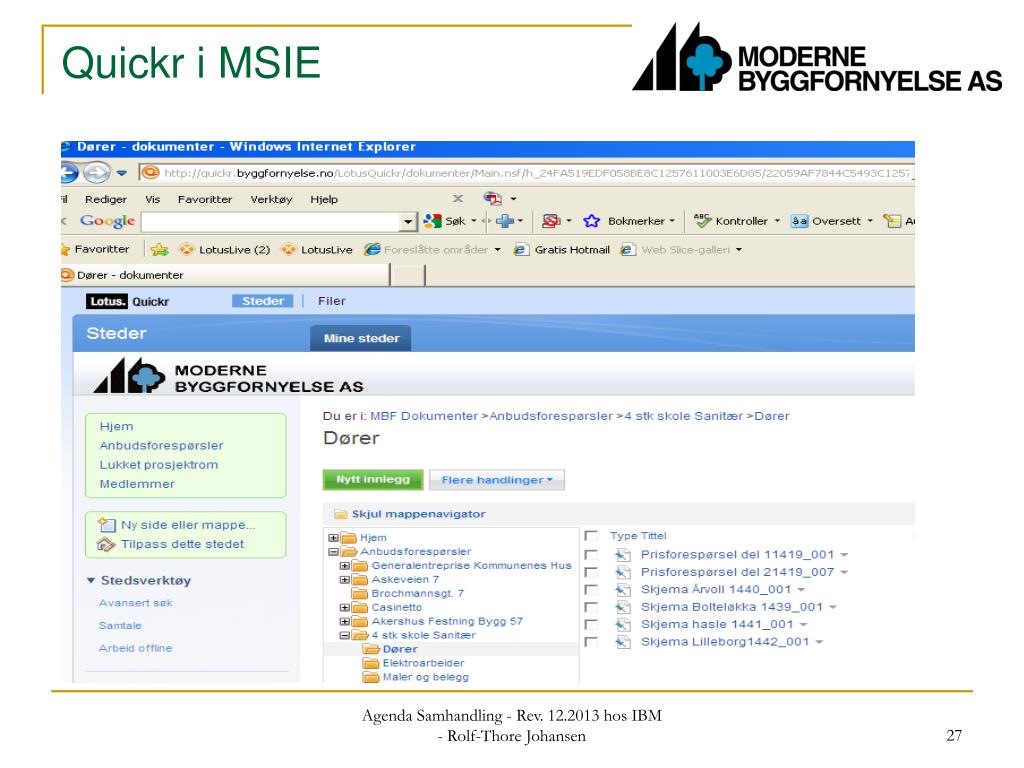
Task: Open the Oversett dropdown arrow
Action: (x=870, y=221)
